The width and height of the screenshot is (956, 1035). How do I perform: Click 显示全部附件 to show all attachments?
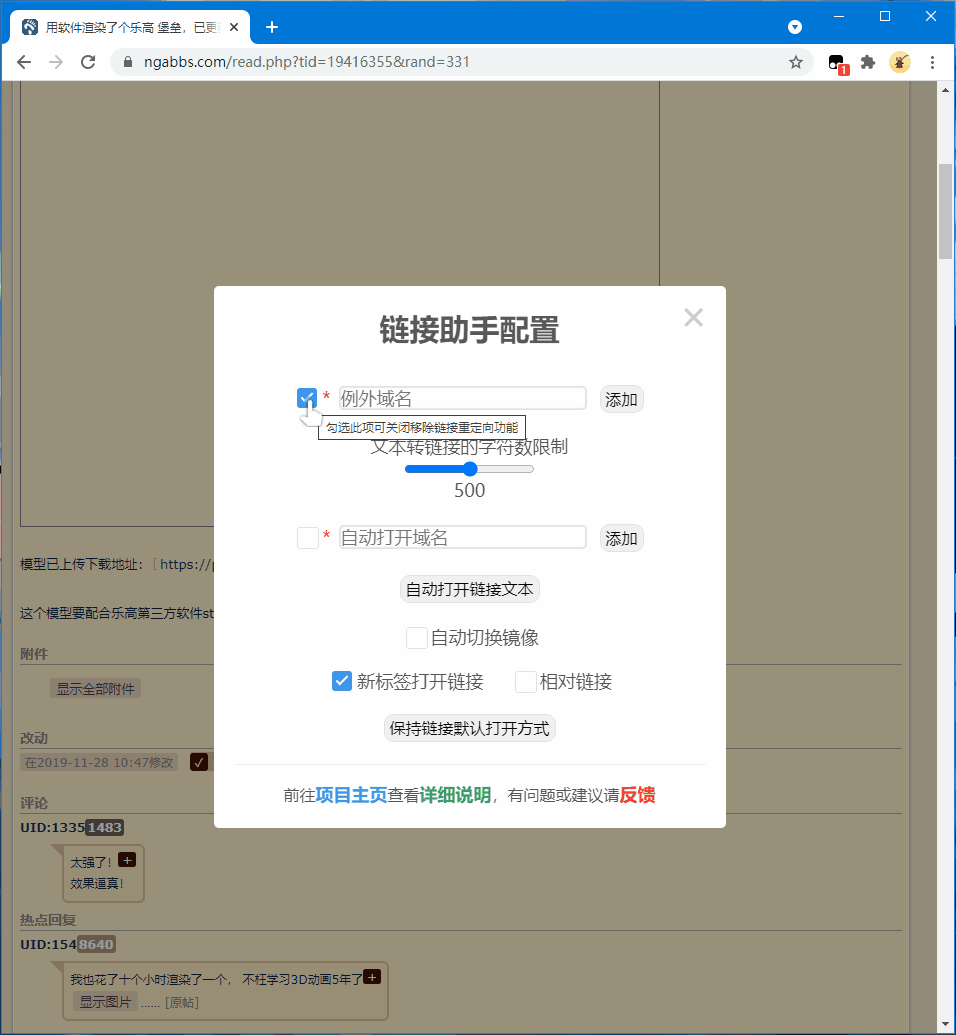pyautogui.click(x=95, y=688)
